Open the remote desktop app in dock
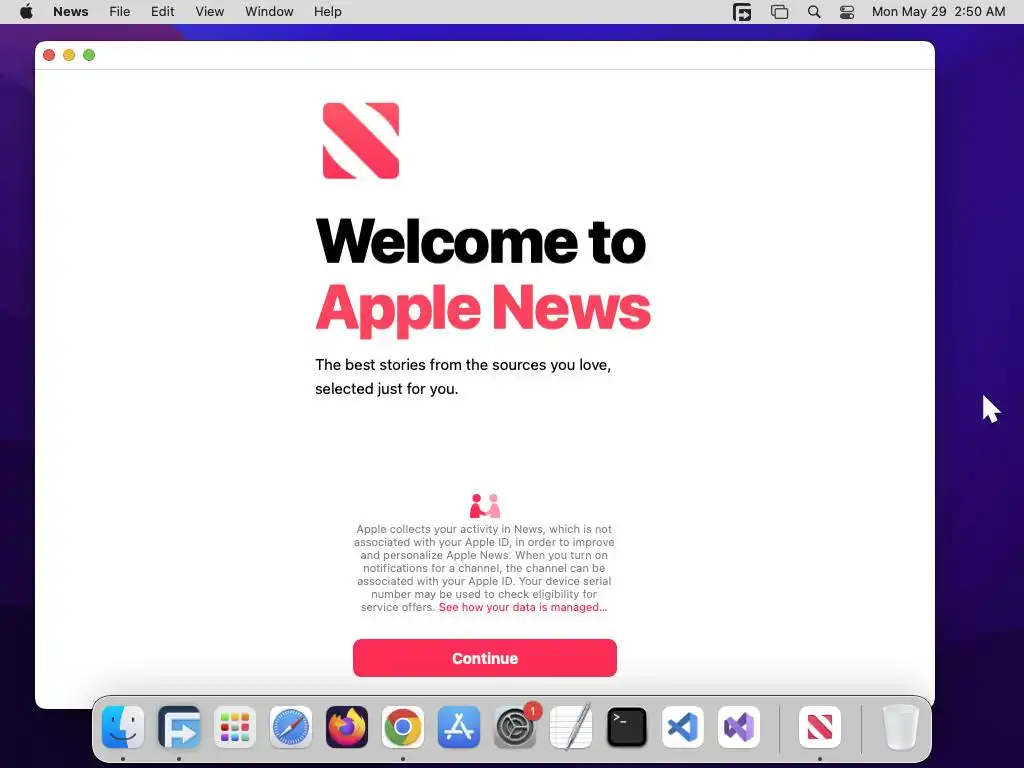Viewport: 1024px width, 768px height. click(179, 727)
